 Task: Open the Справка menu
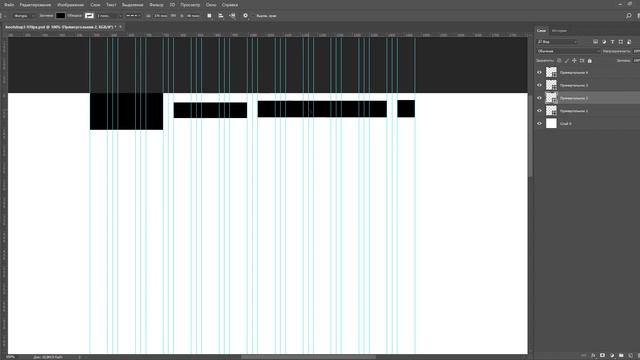click(230, 5)
